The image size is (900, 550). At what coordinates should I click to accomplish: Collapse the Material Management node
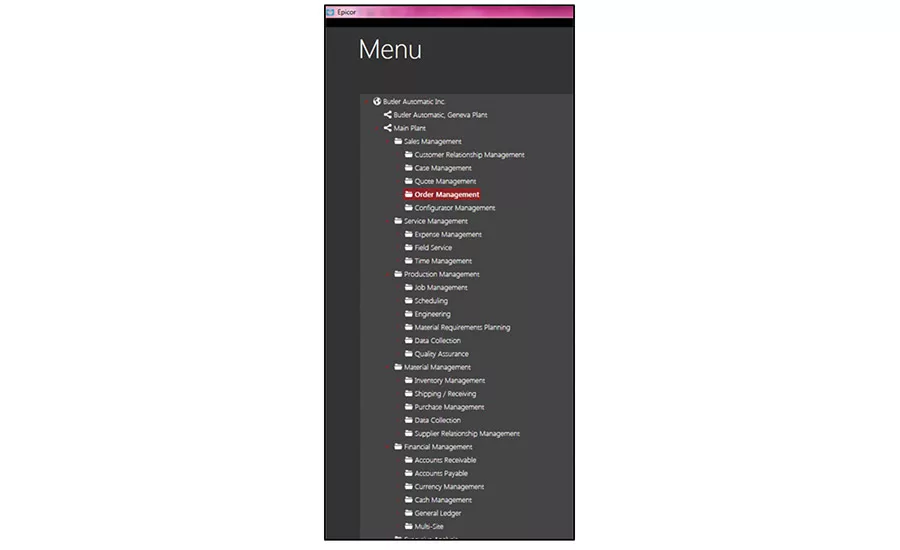[x=389, y=367]
